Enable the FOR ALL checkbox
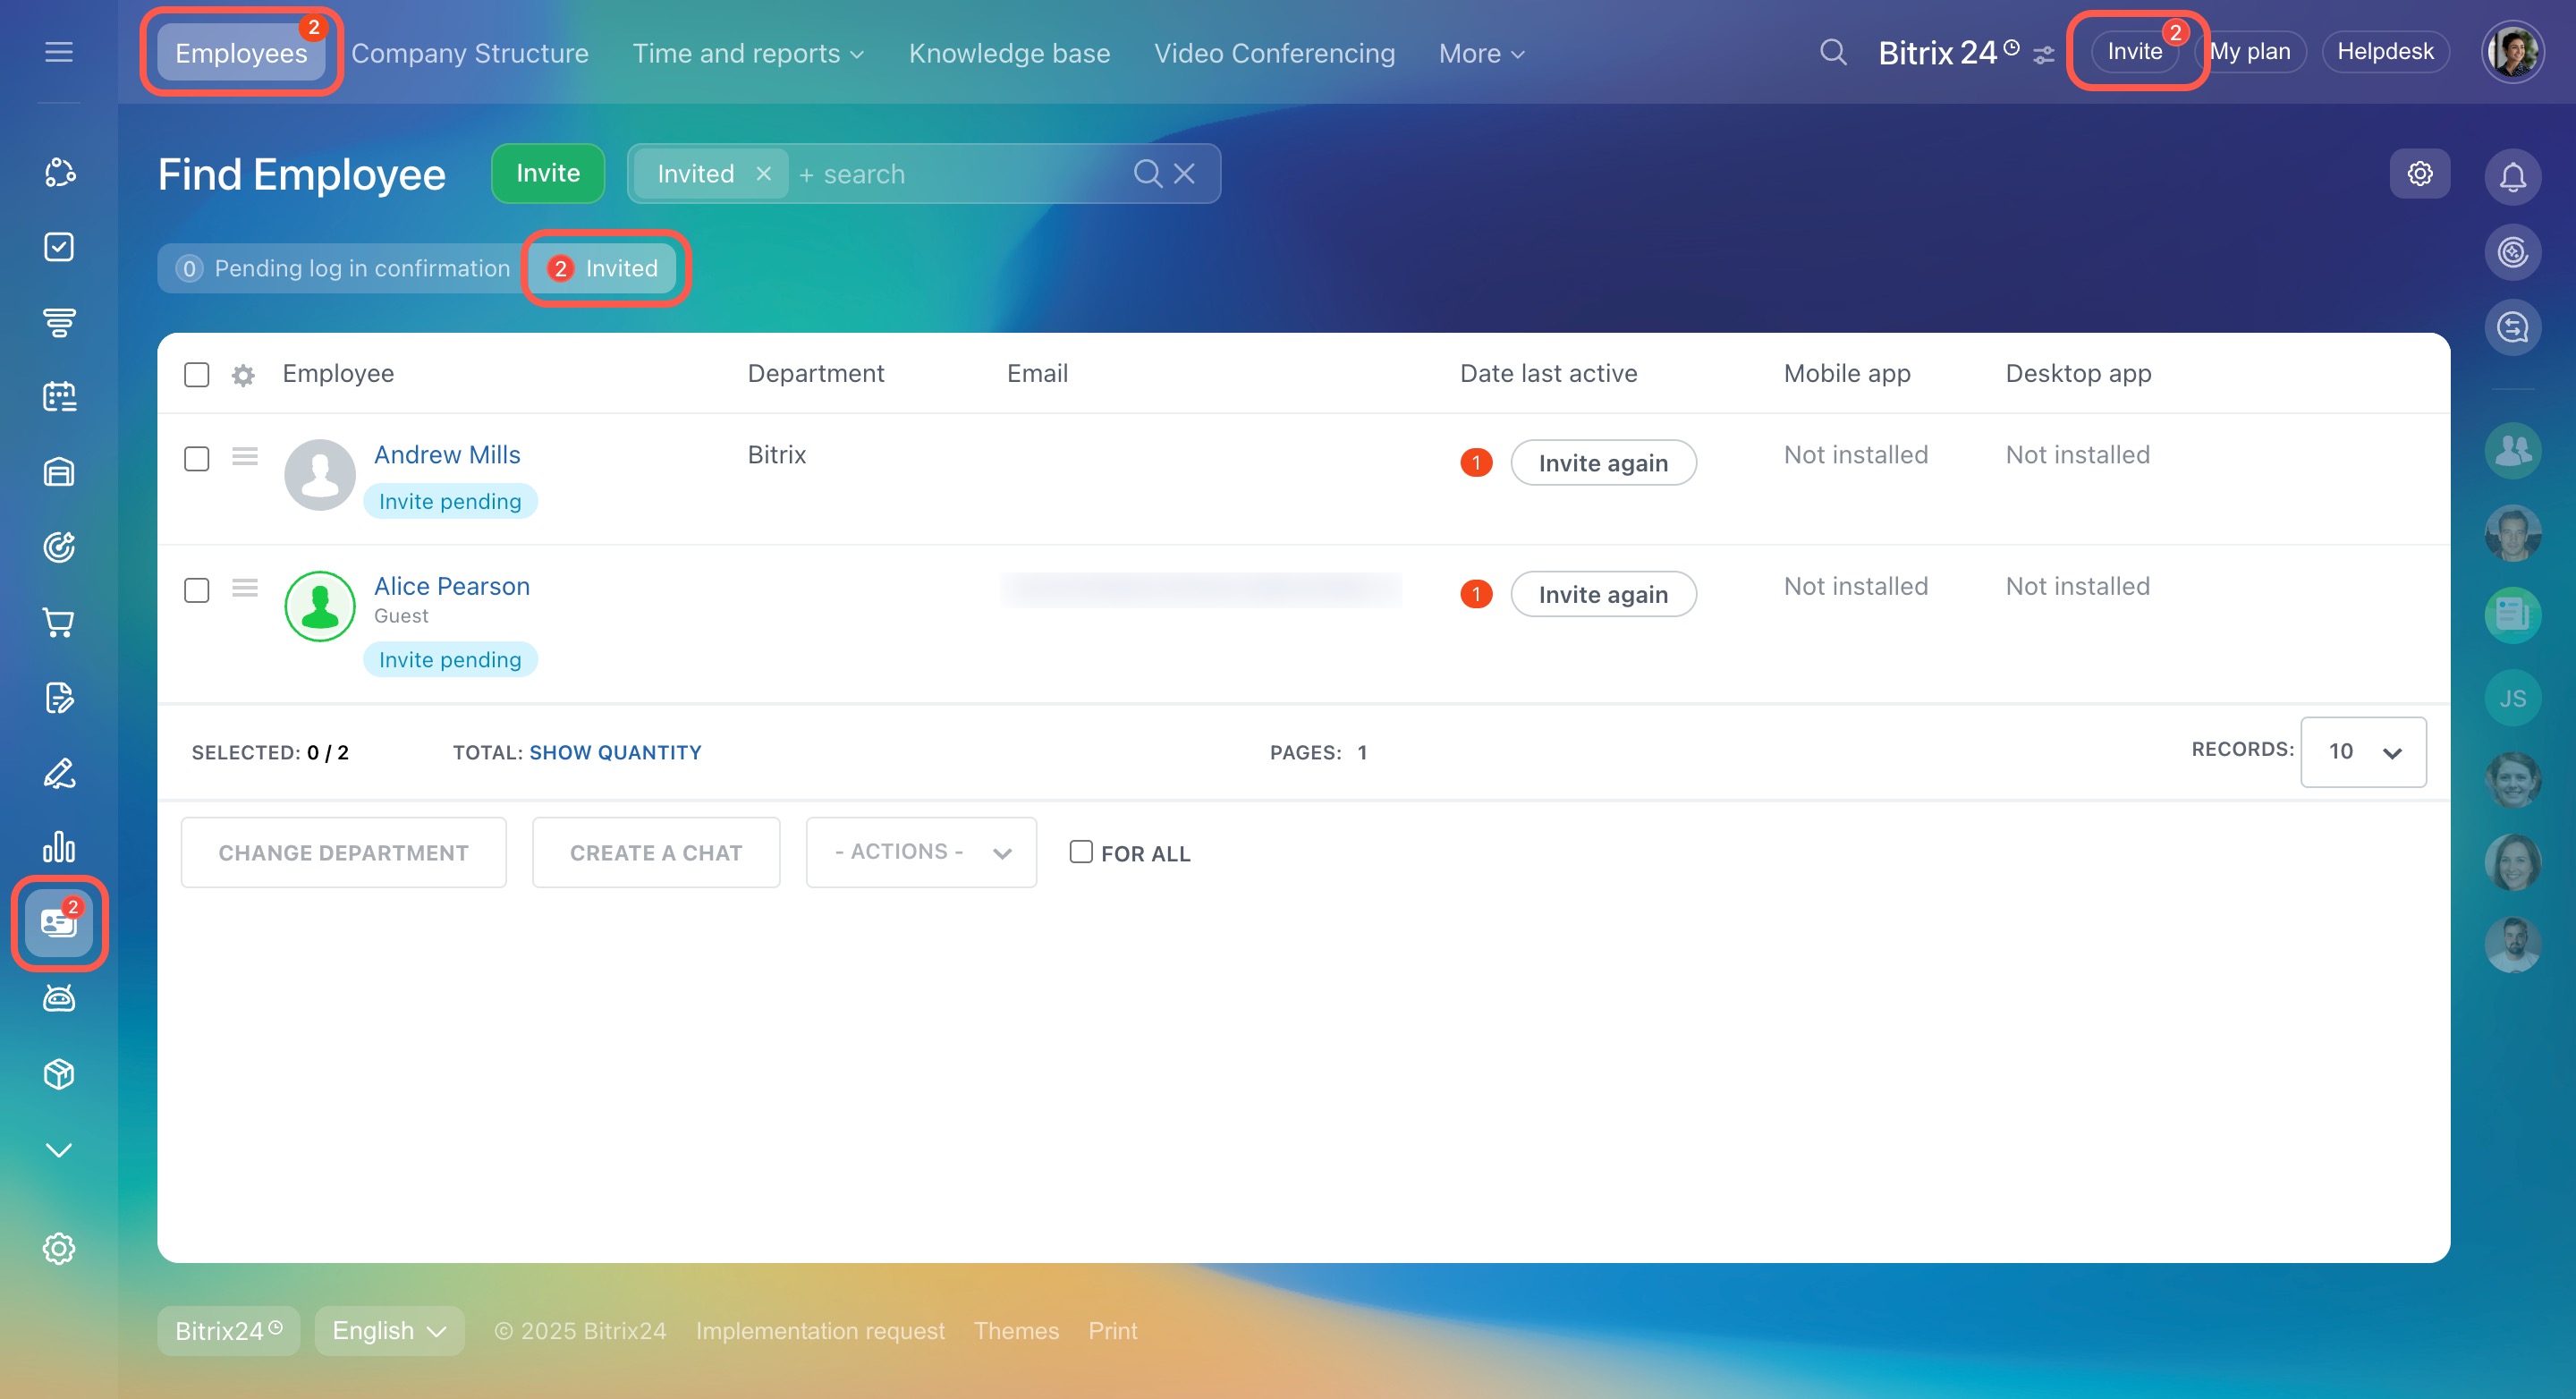The width and height of the screenshot is (2576, 1399). coord(1080,852)
